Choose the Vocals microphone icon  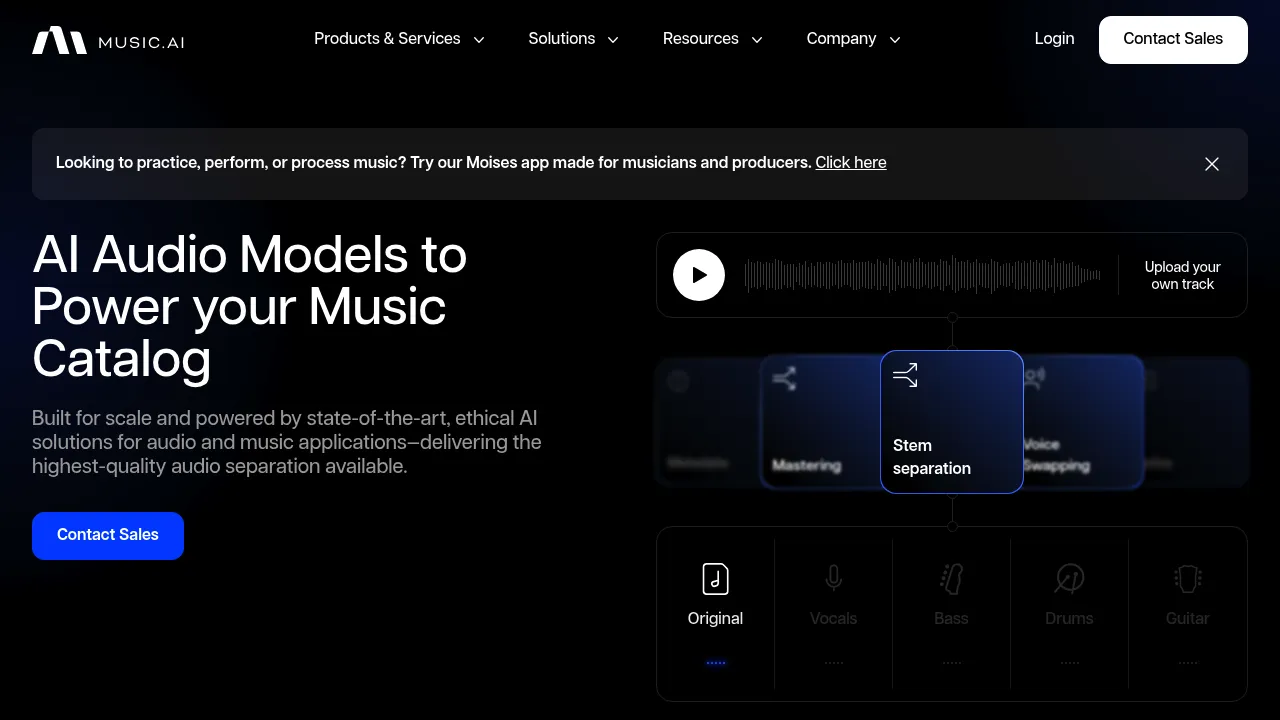[833, 578]
